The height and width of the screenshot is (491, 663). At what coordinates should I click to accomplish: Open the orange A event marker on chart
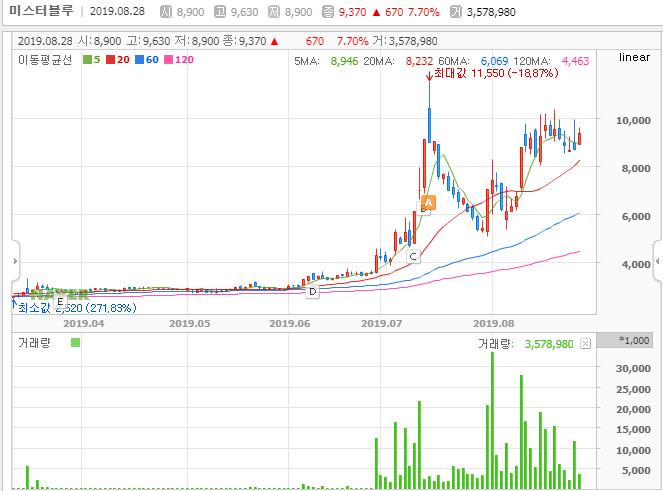[x=429, y=203]
